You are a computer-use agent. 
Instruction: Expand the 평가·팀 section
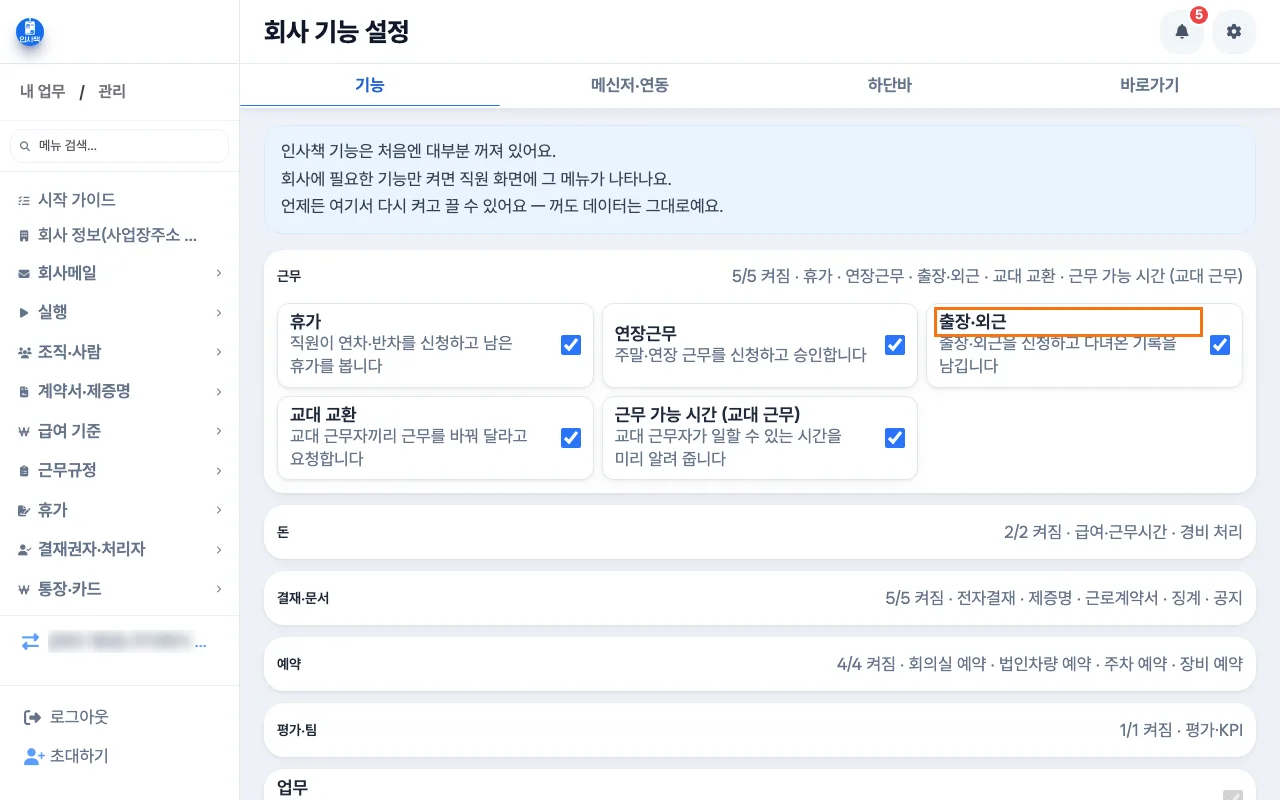(x=759, y=729)
